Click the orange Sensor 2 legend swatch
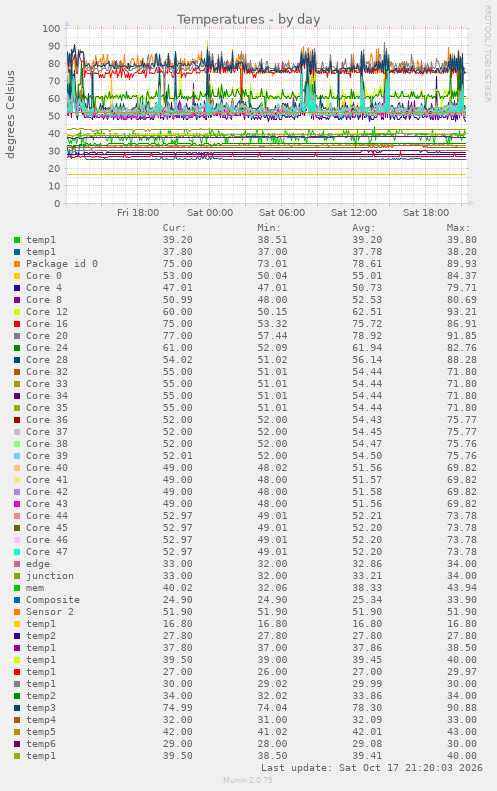This screenshot has height=791, width=497. [17, 612]
